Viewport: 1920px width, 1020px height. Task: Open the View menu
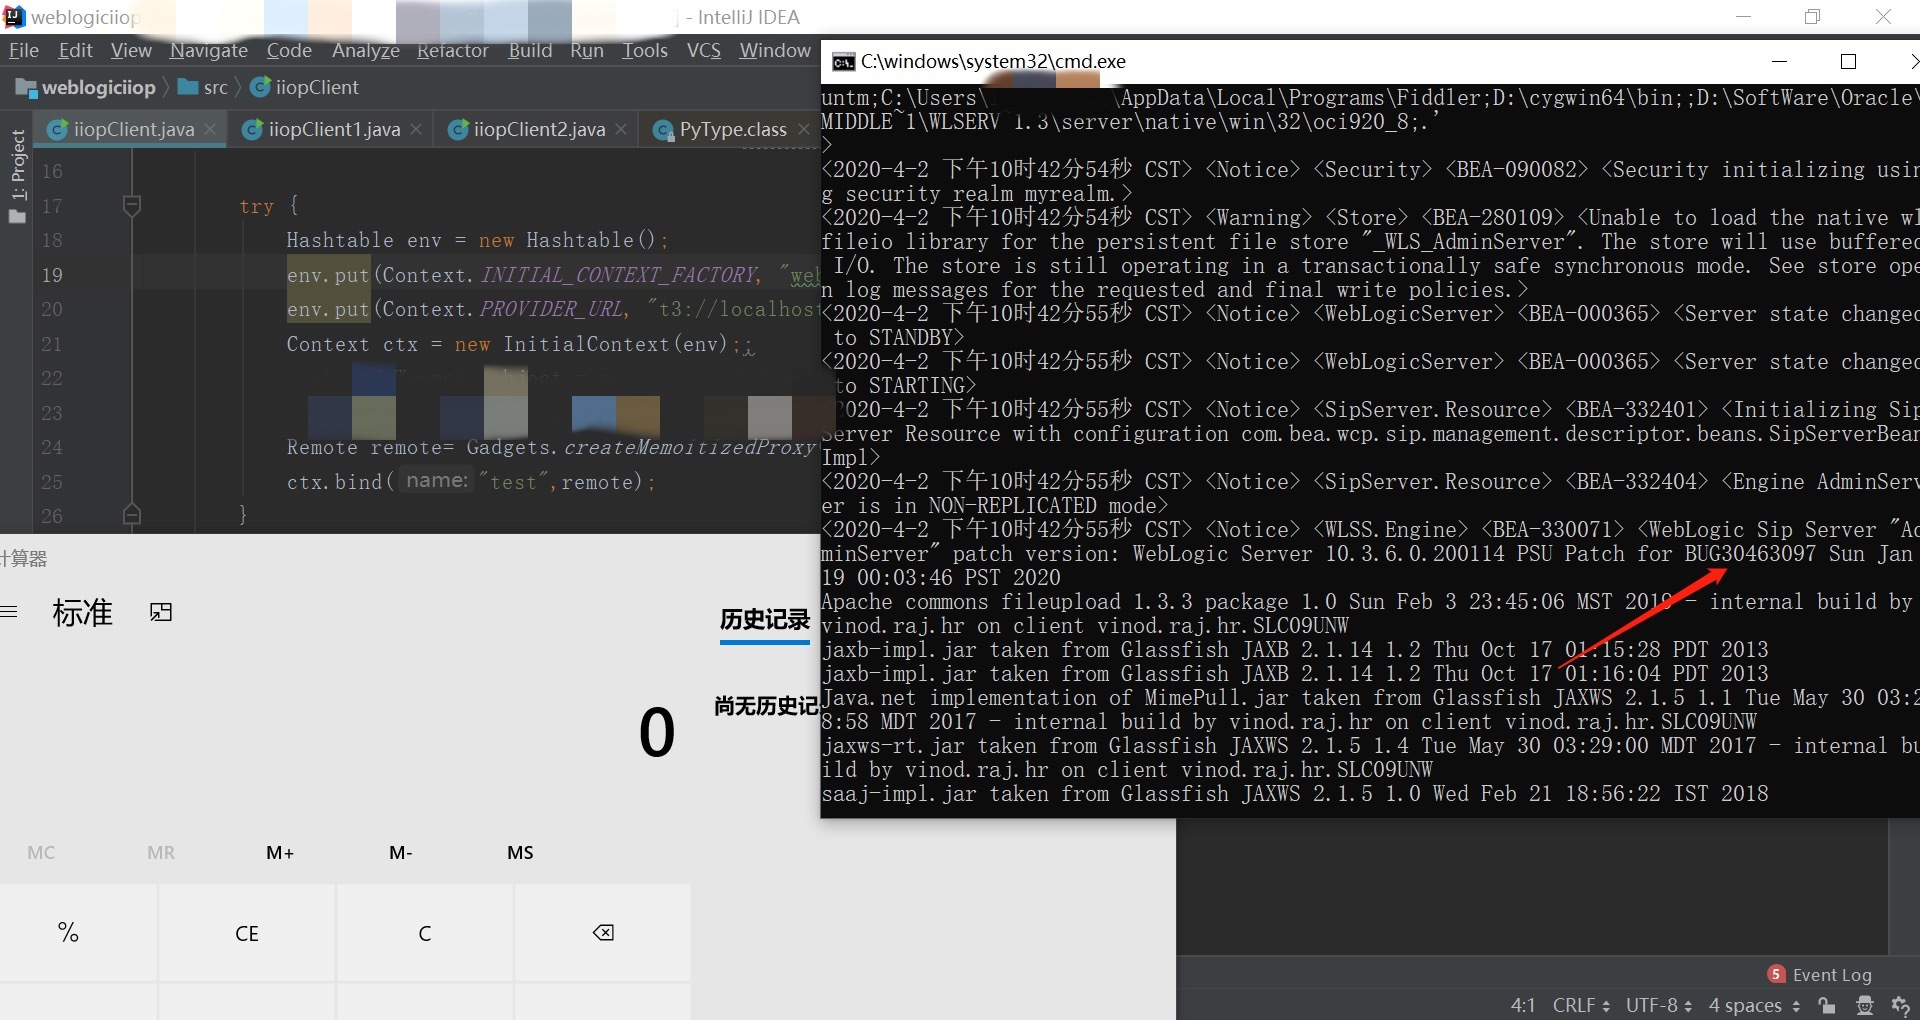131,50
